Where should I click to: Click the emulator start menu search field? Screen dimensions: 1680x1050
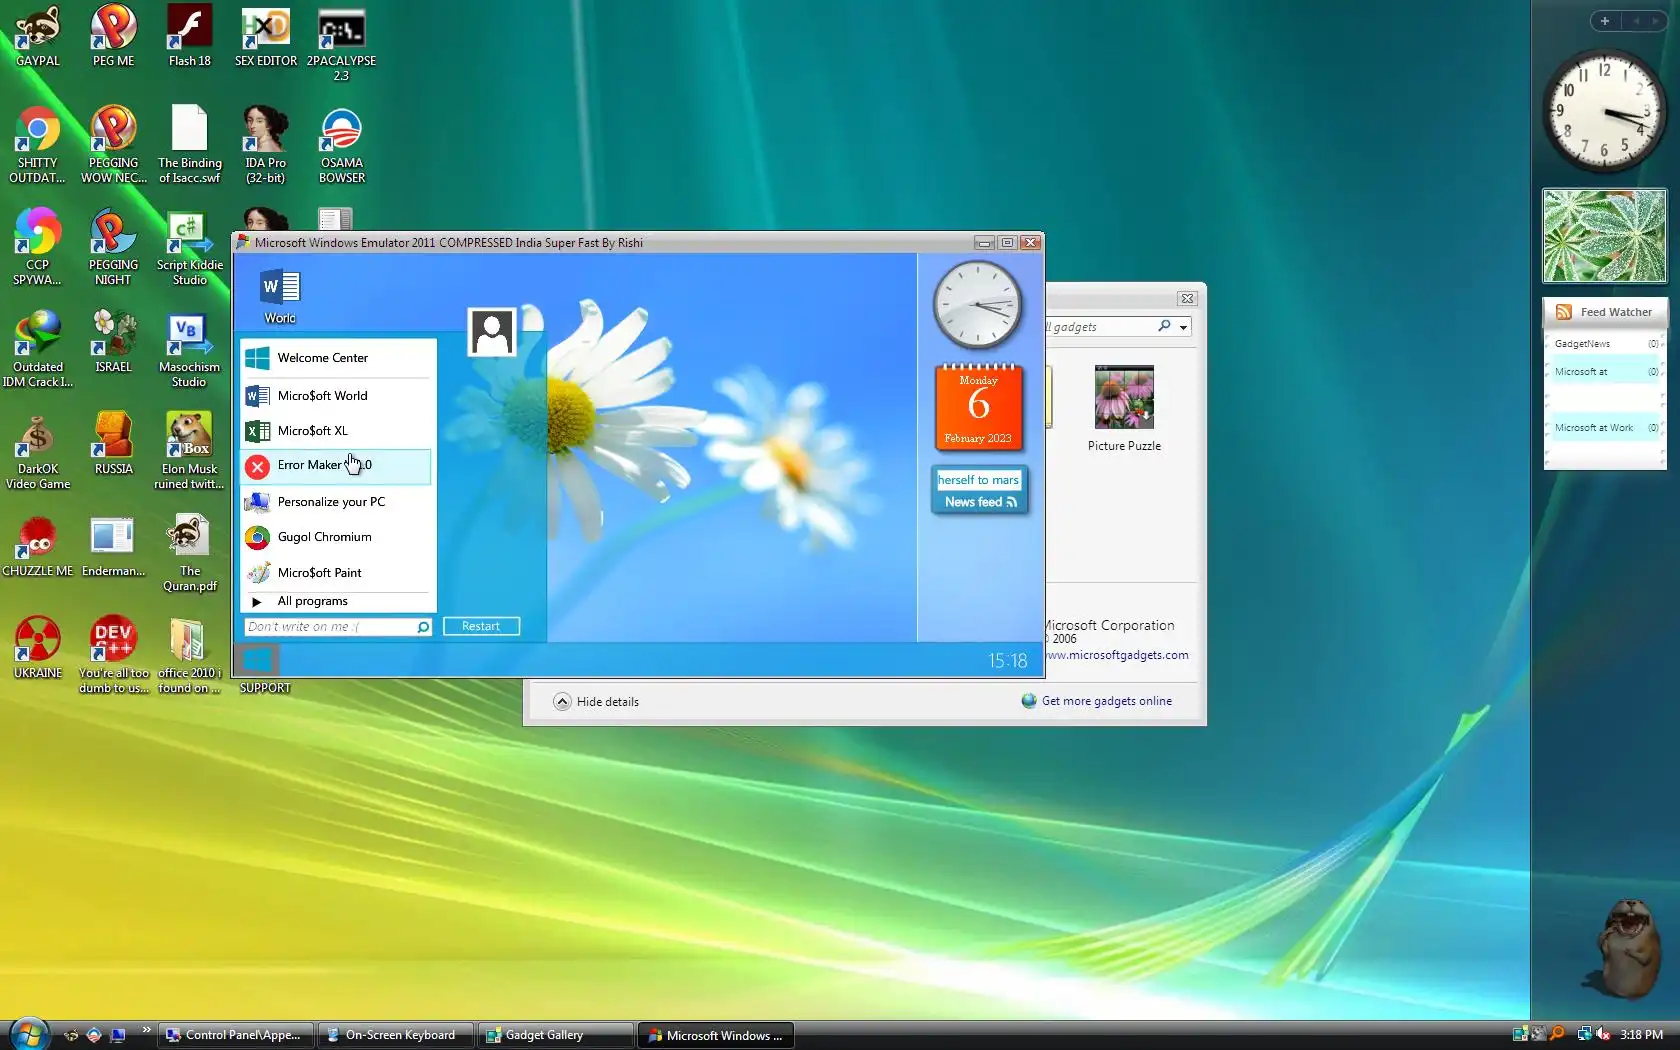[x=338, y=627]
